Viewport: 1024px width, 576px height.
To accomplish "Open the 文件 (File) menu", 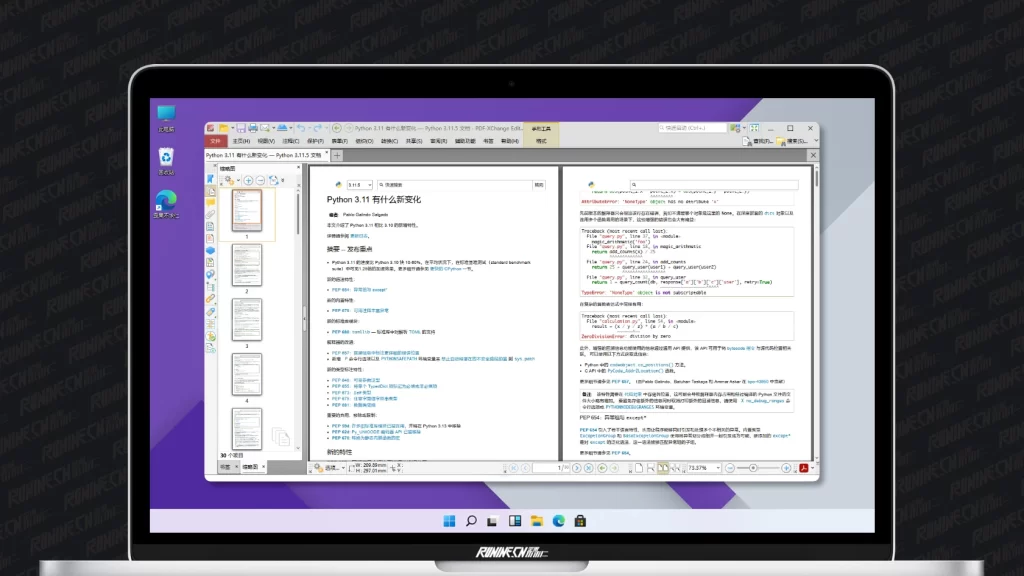I will click(215, 141).
